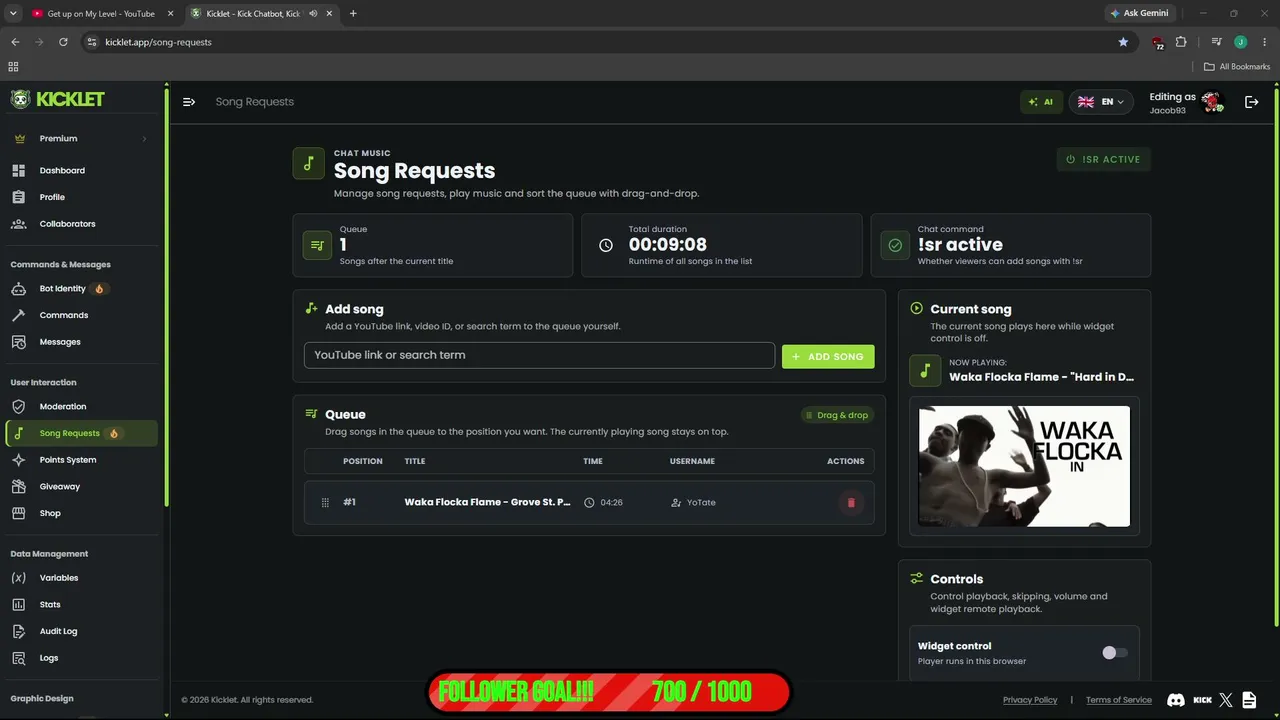The height and width of the screenshot is (720, 1280).
Task: Open the browser apps grid shortcut
Action: (13, 67)
